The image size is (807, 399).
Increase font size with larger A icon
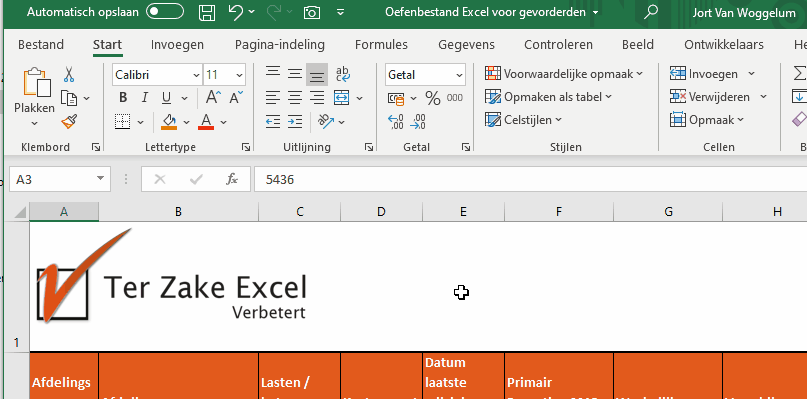pyautogui.click(x=214, y=97)
